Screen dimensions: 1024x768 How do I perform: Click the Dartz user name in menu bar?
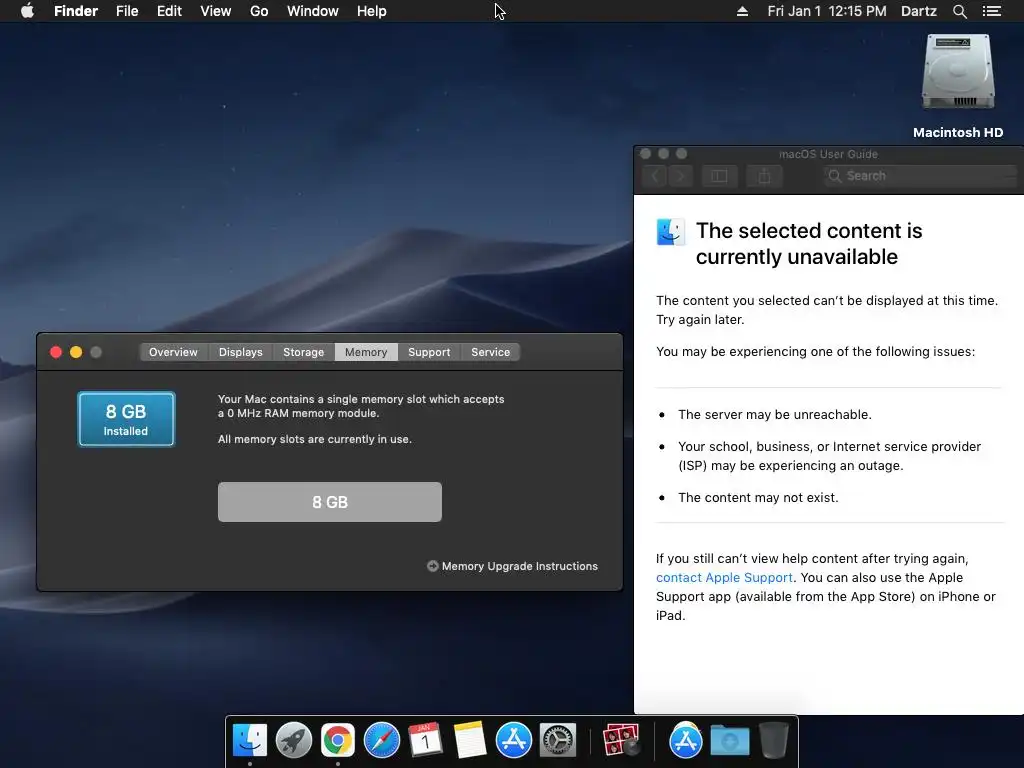click(x=918, y=11)
